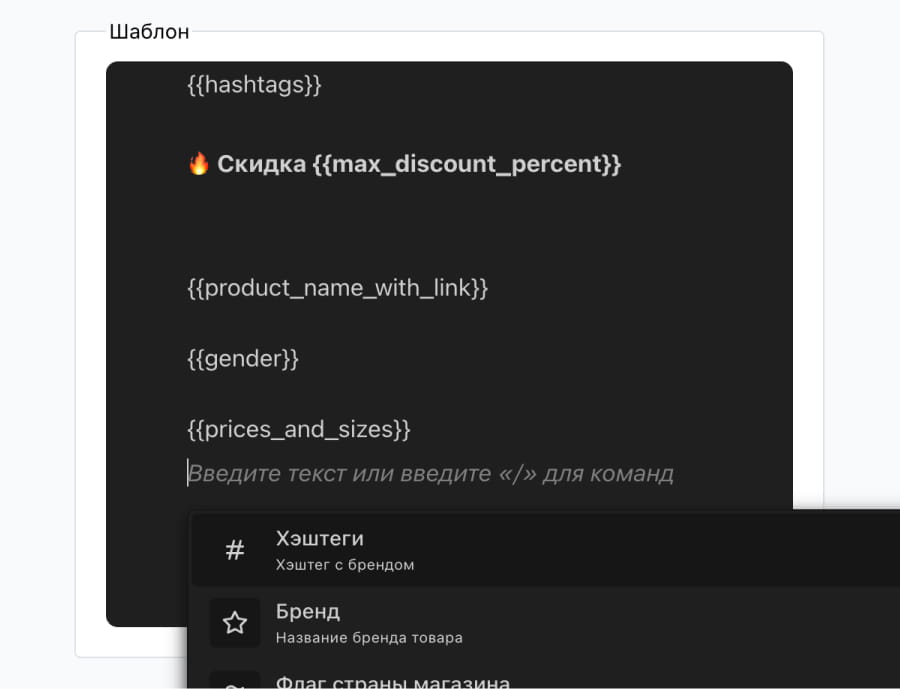The image size is (900, 689).
Task: Click the bold Скидка heading text
Action: point(262,163)
